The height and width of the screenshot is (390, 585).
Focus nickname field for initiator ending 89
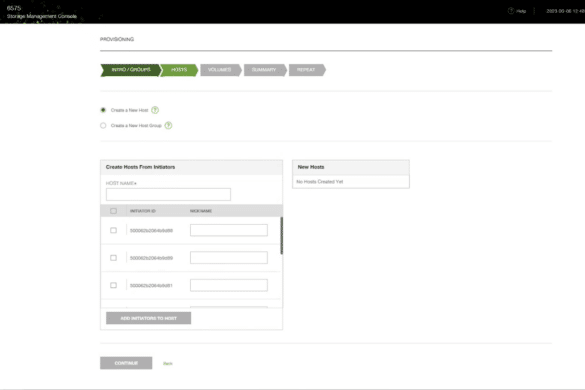click(x=229, y=258)
